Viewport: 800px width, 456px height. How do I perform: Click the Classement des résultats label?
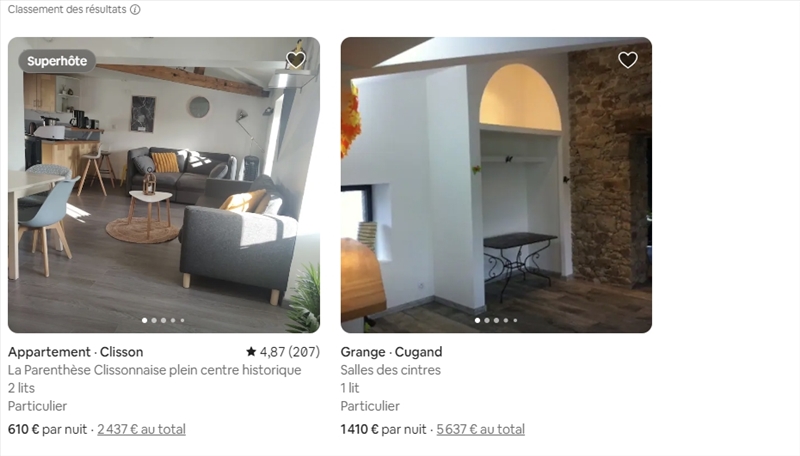67,9
